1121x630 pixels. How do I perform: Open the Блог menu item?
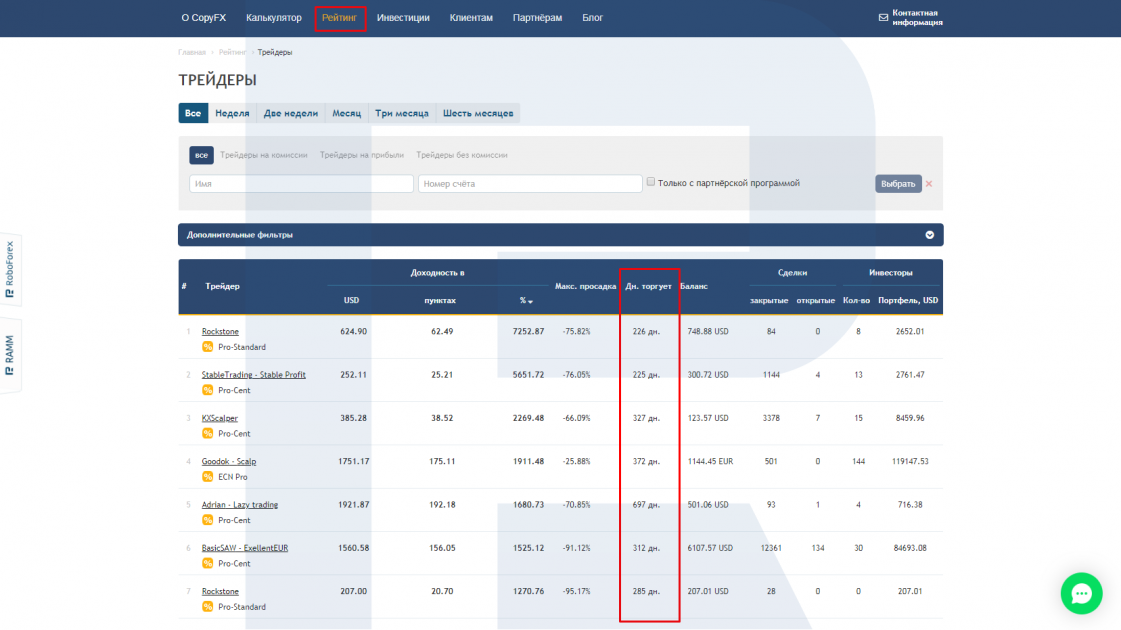coord(593,18)
